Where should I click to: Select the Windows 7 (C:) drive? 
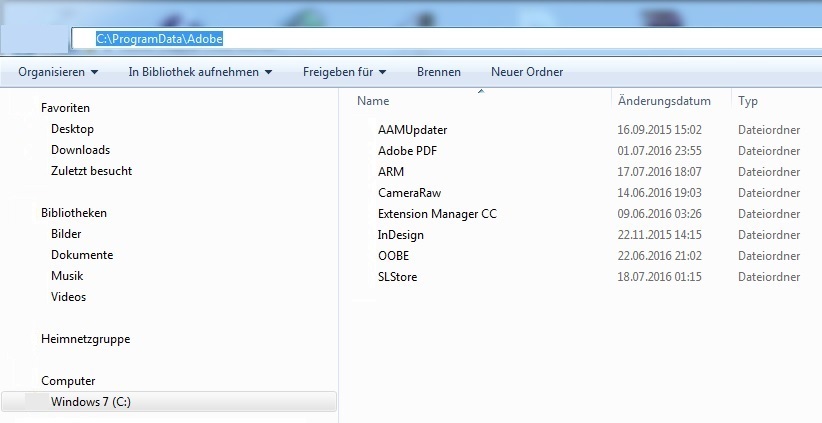[x=169, y=402]
